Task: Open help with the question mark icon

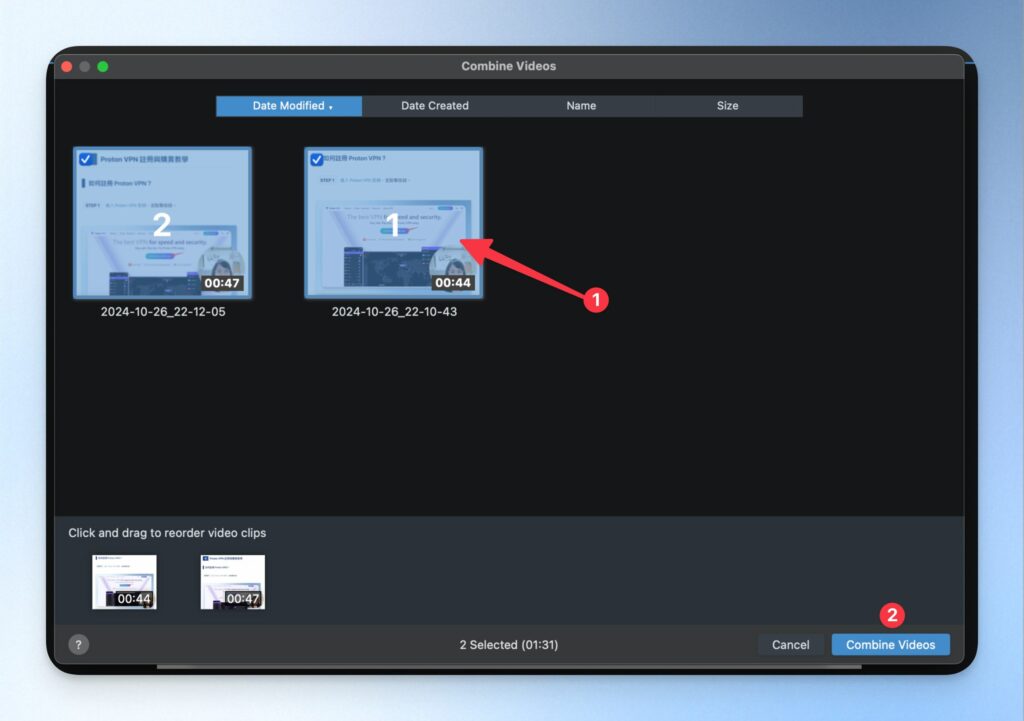Action: point(78,645)
